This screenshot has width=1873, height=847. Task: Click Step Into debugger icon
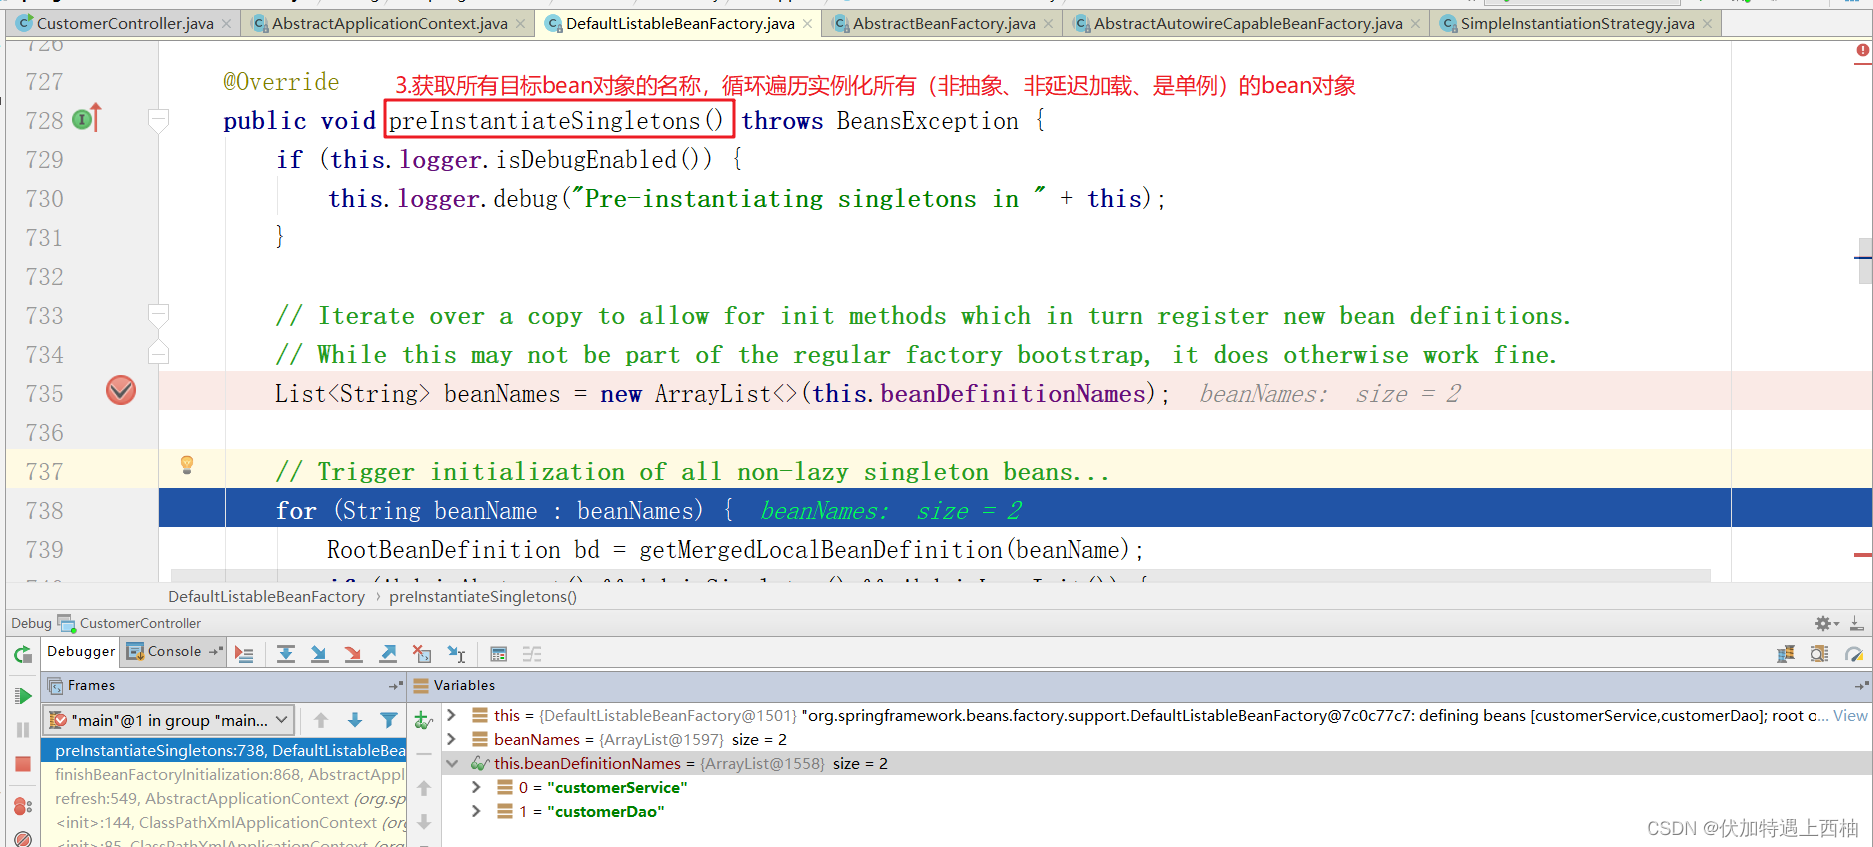pyautogui.click(x=320, y=654)
